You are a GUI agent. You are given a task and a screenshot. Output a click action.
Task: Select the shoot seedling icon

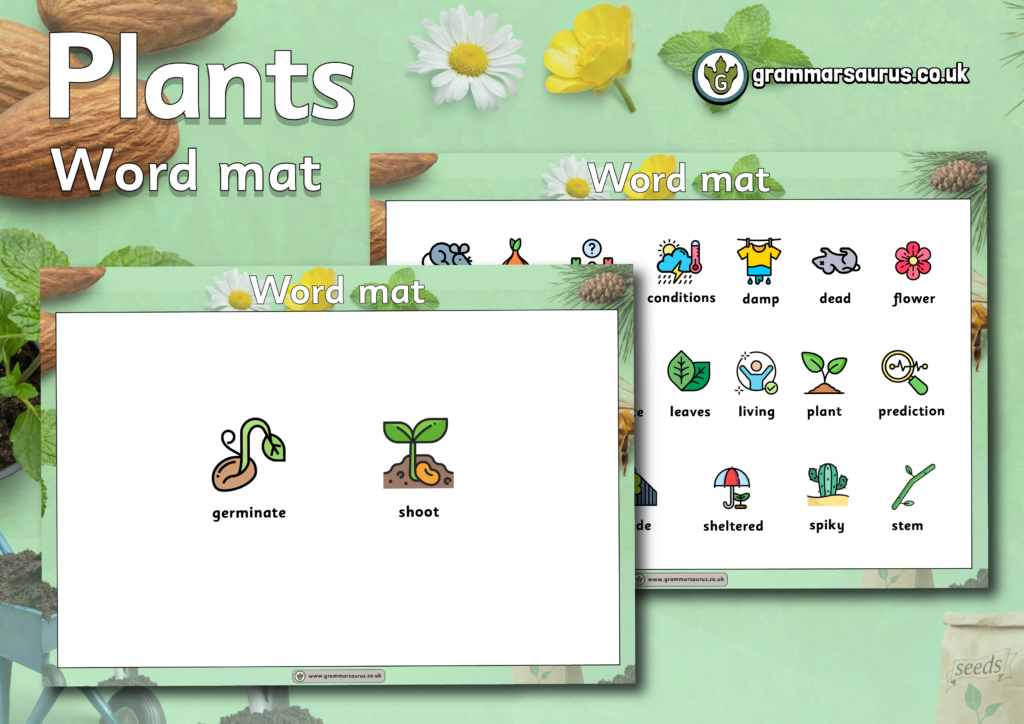click(x=418, y=453)
